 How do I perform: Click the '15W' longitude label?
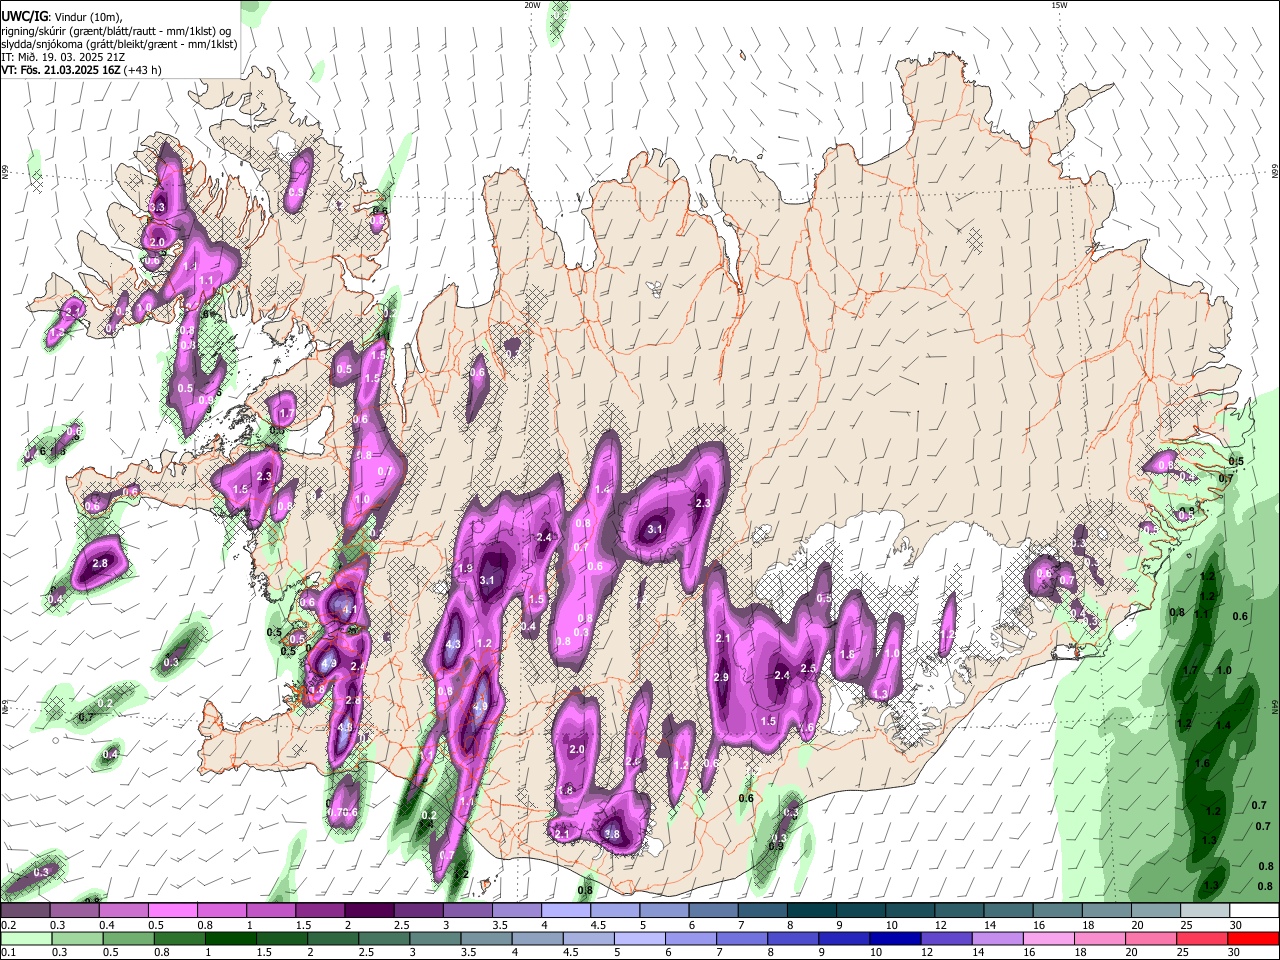[1059, 5]
